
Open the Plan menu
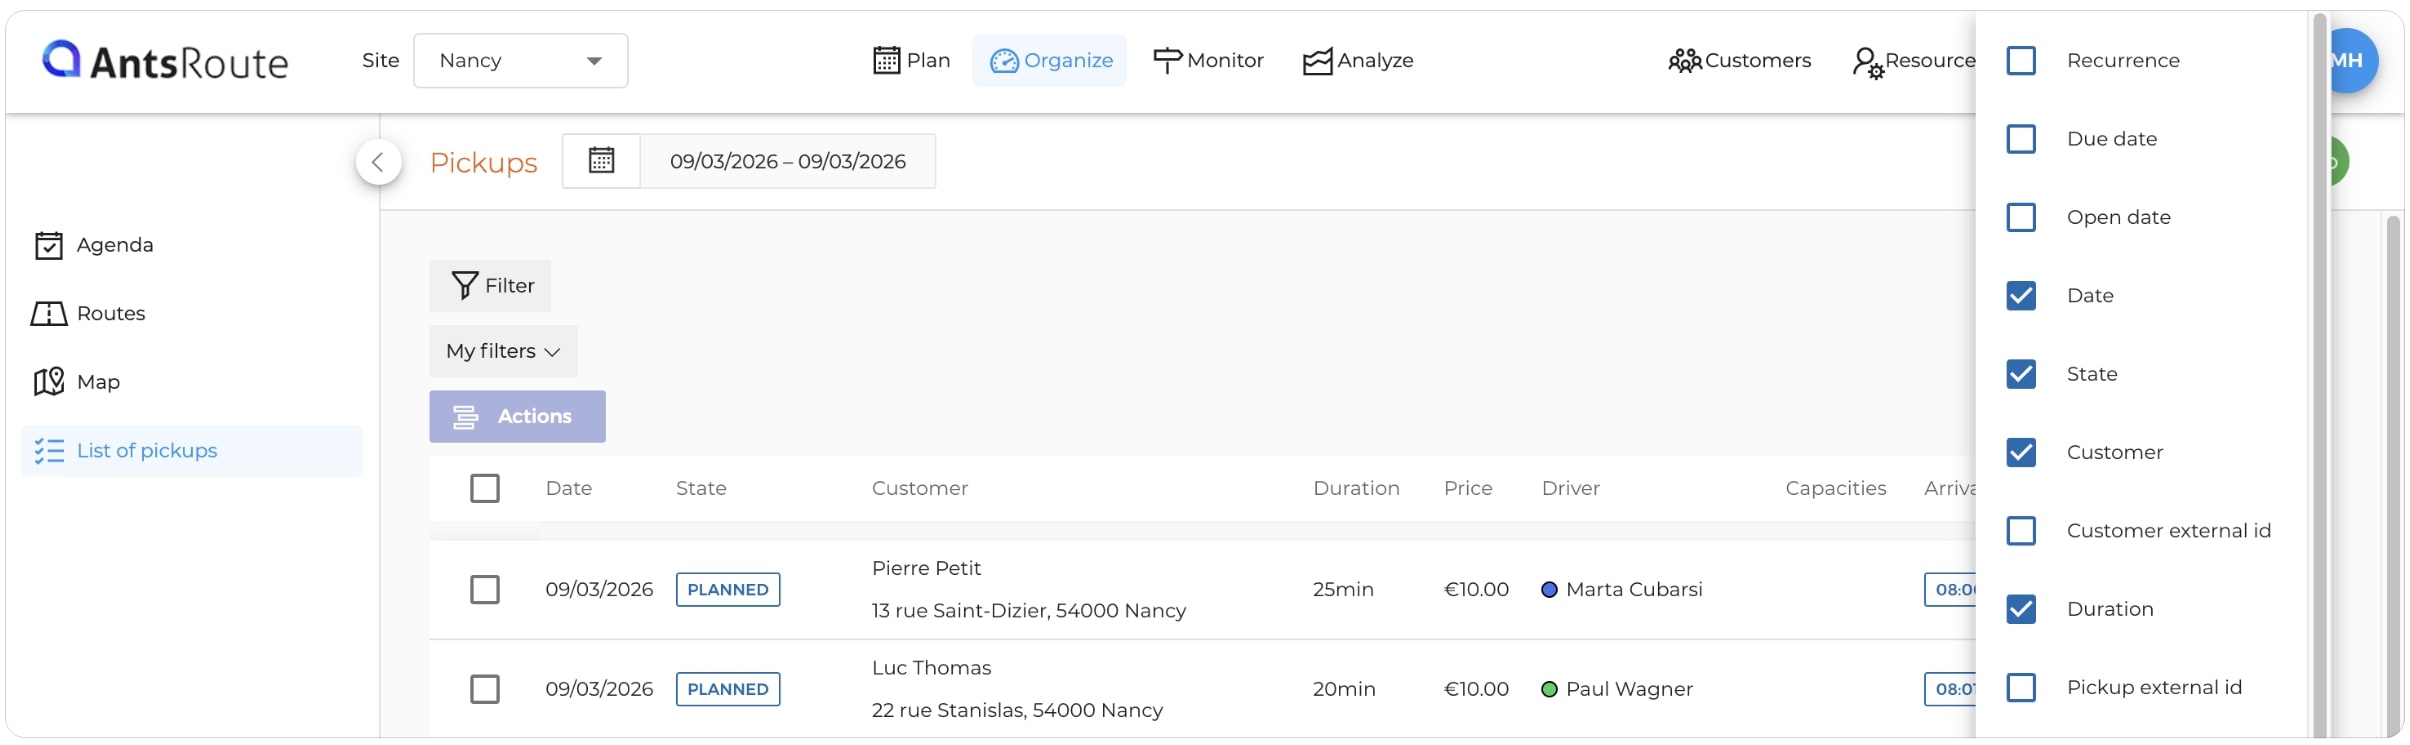pos(912,61)
